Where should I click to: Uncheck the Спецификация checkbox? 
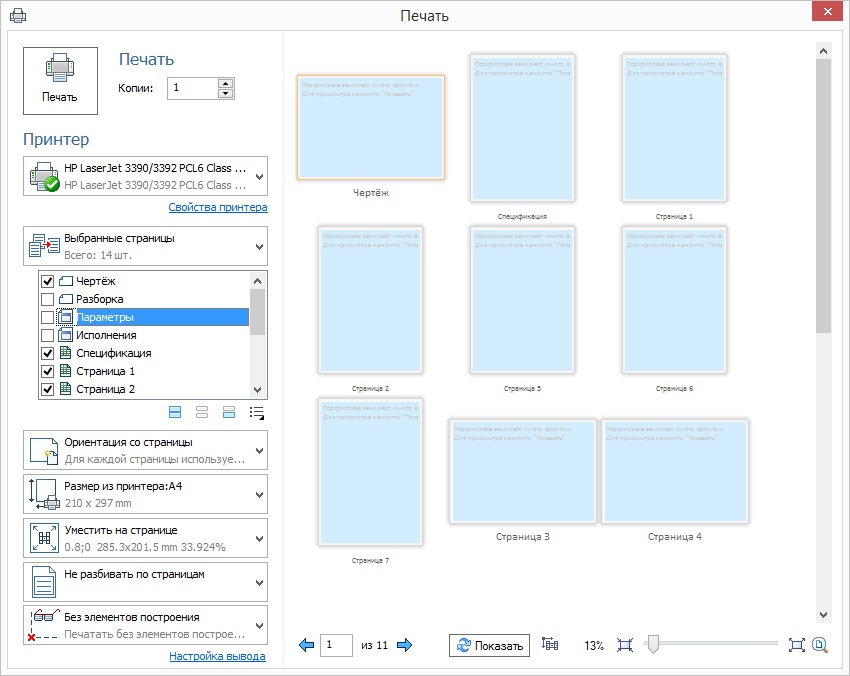[x=47, y=354]
